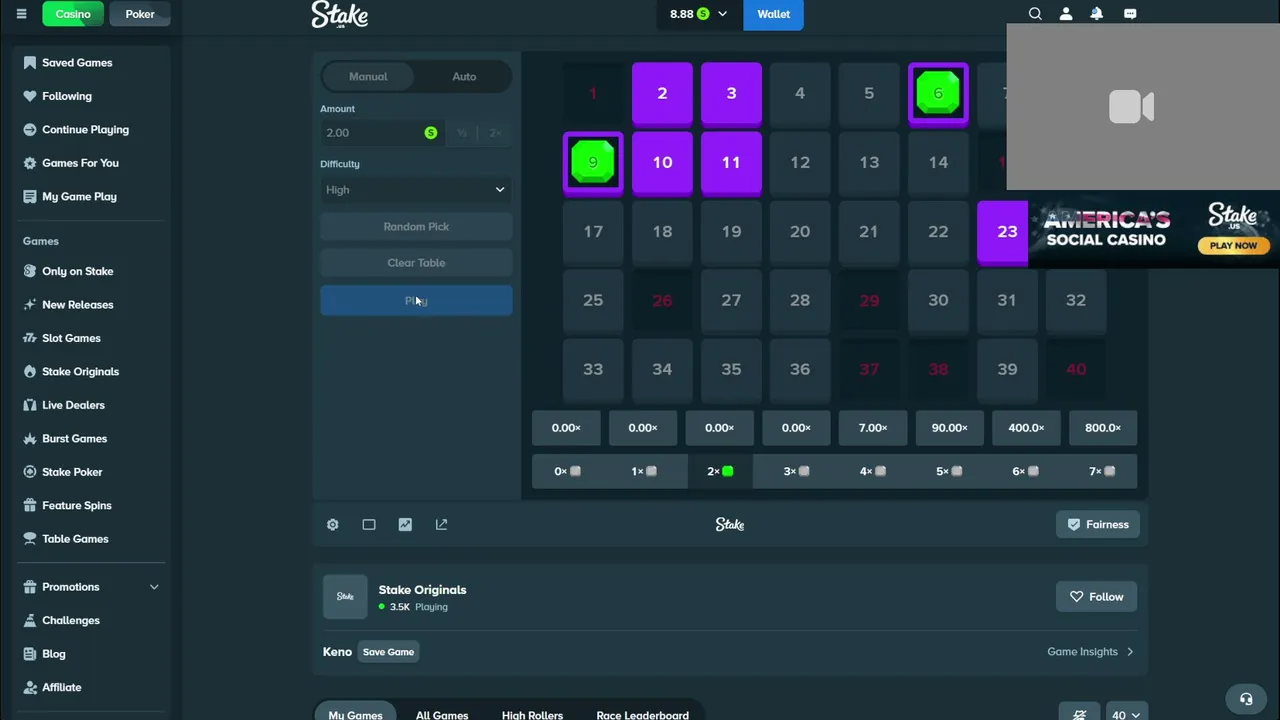1280x720 pixels.
Task: Open the game settings gear icon
Action: [333, 524]
